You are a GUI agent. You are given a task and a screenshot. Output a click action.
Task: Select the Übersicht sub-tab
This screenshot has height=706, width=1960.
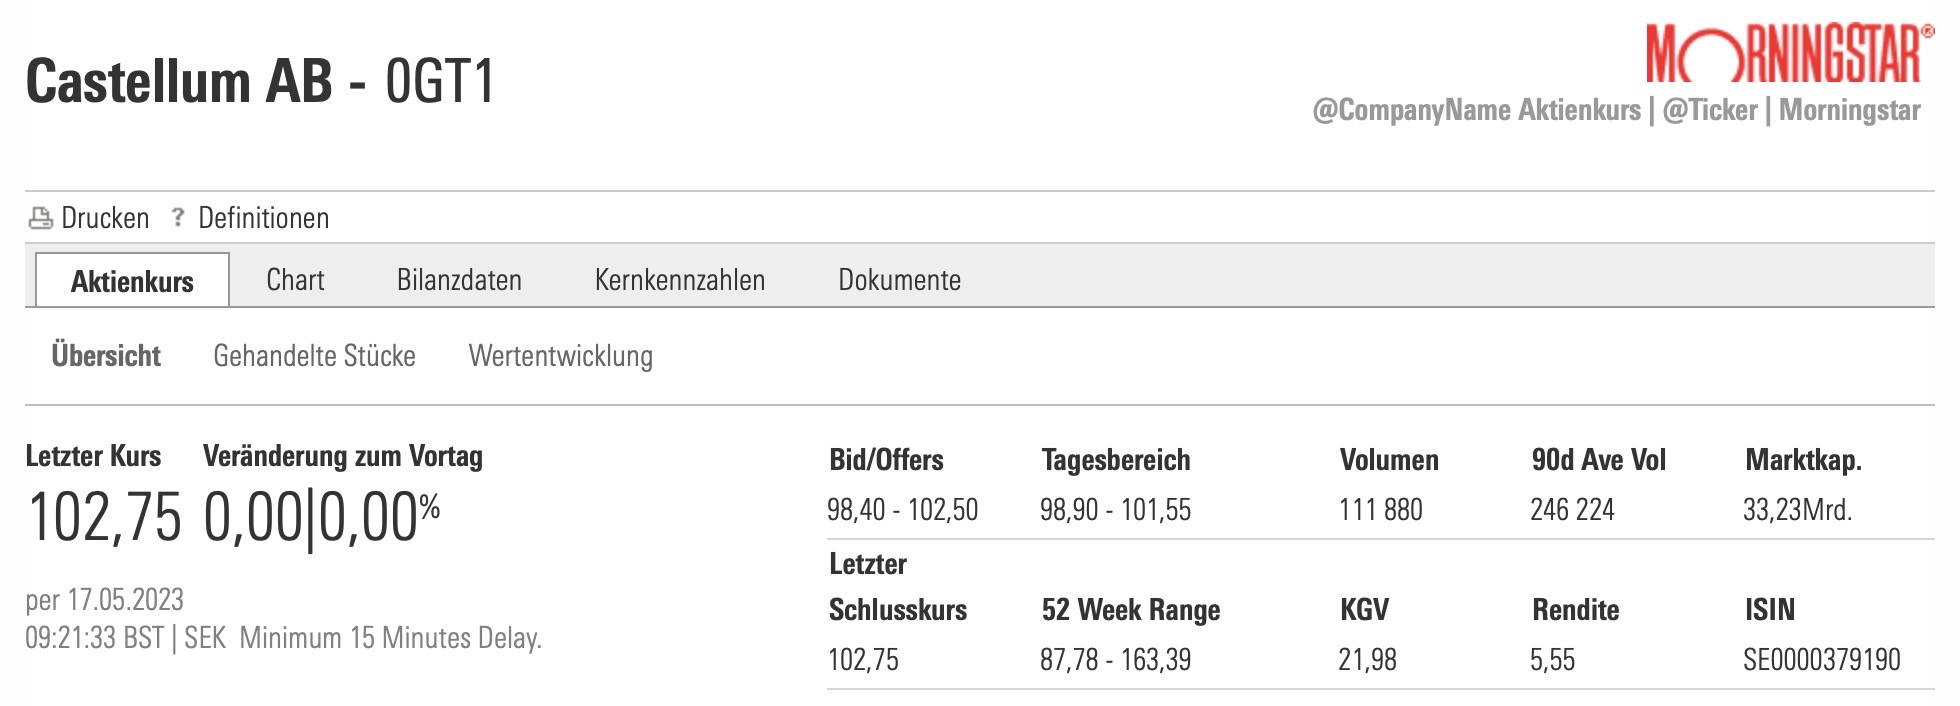click(106, 356)
